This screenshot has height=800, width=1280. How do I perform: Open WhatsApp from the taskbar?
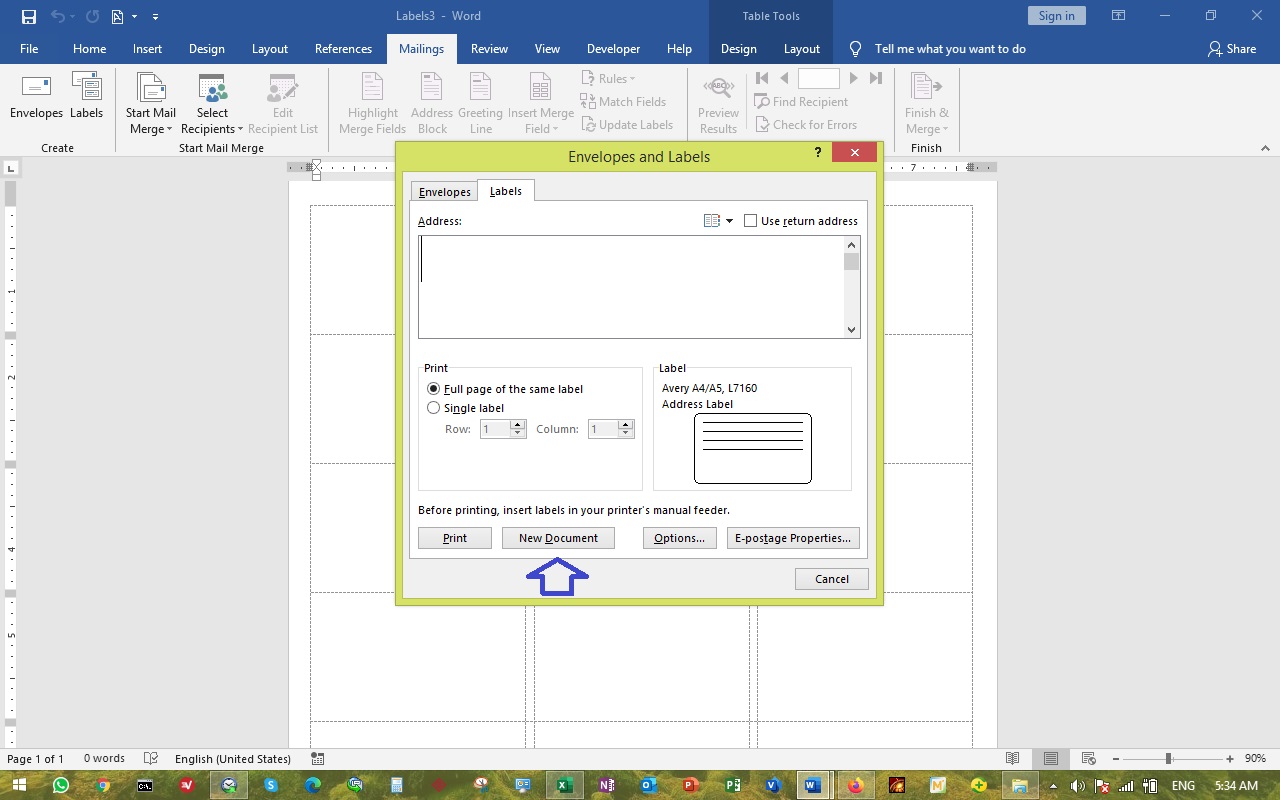(61, 785)
